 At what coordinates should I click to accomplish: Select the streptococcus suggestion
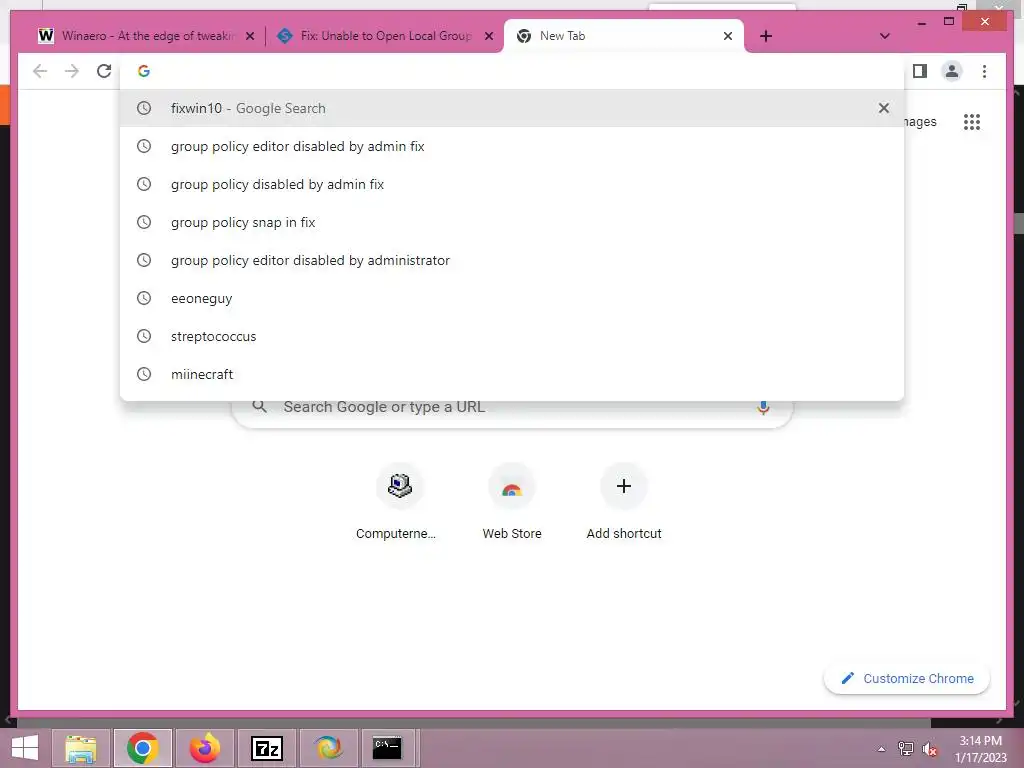(512, 336)
